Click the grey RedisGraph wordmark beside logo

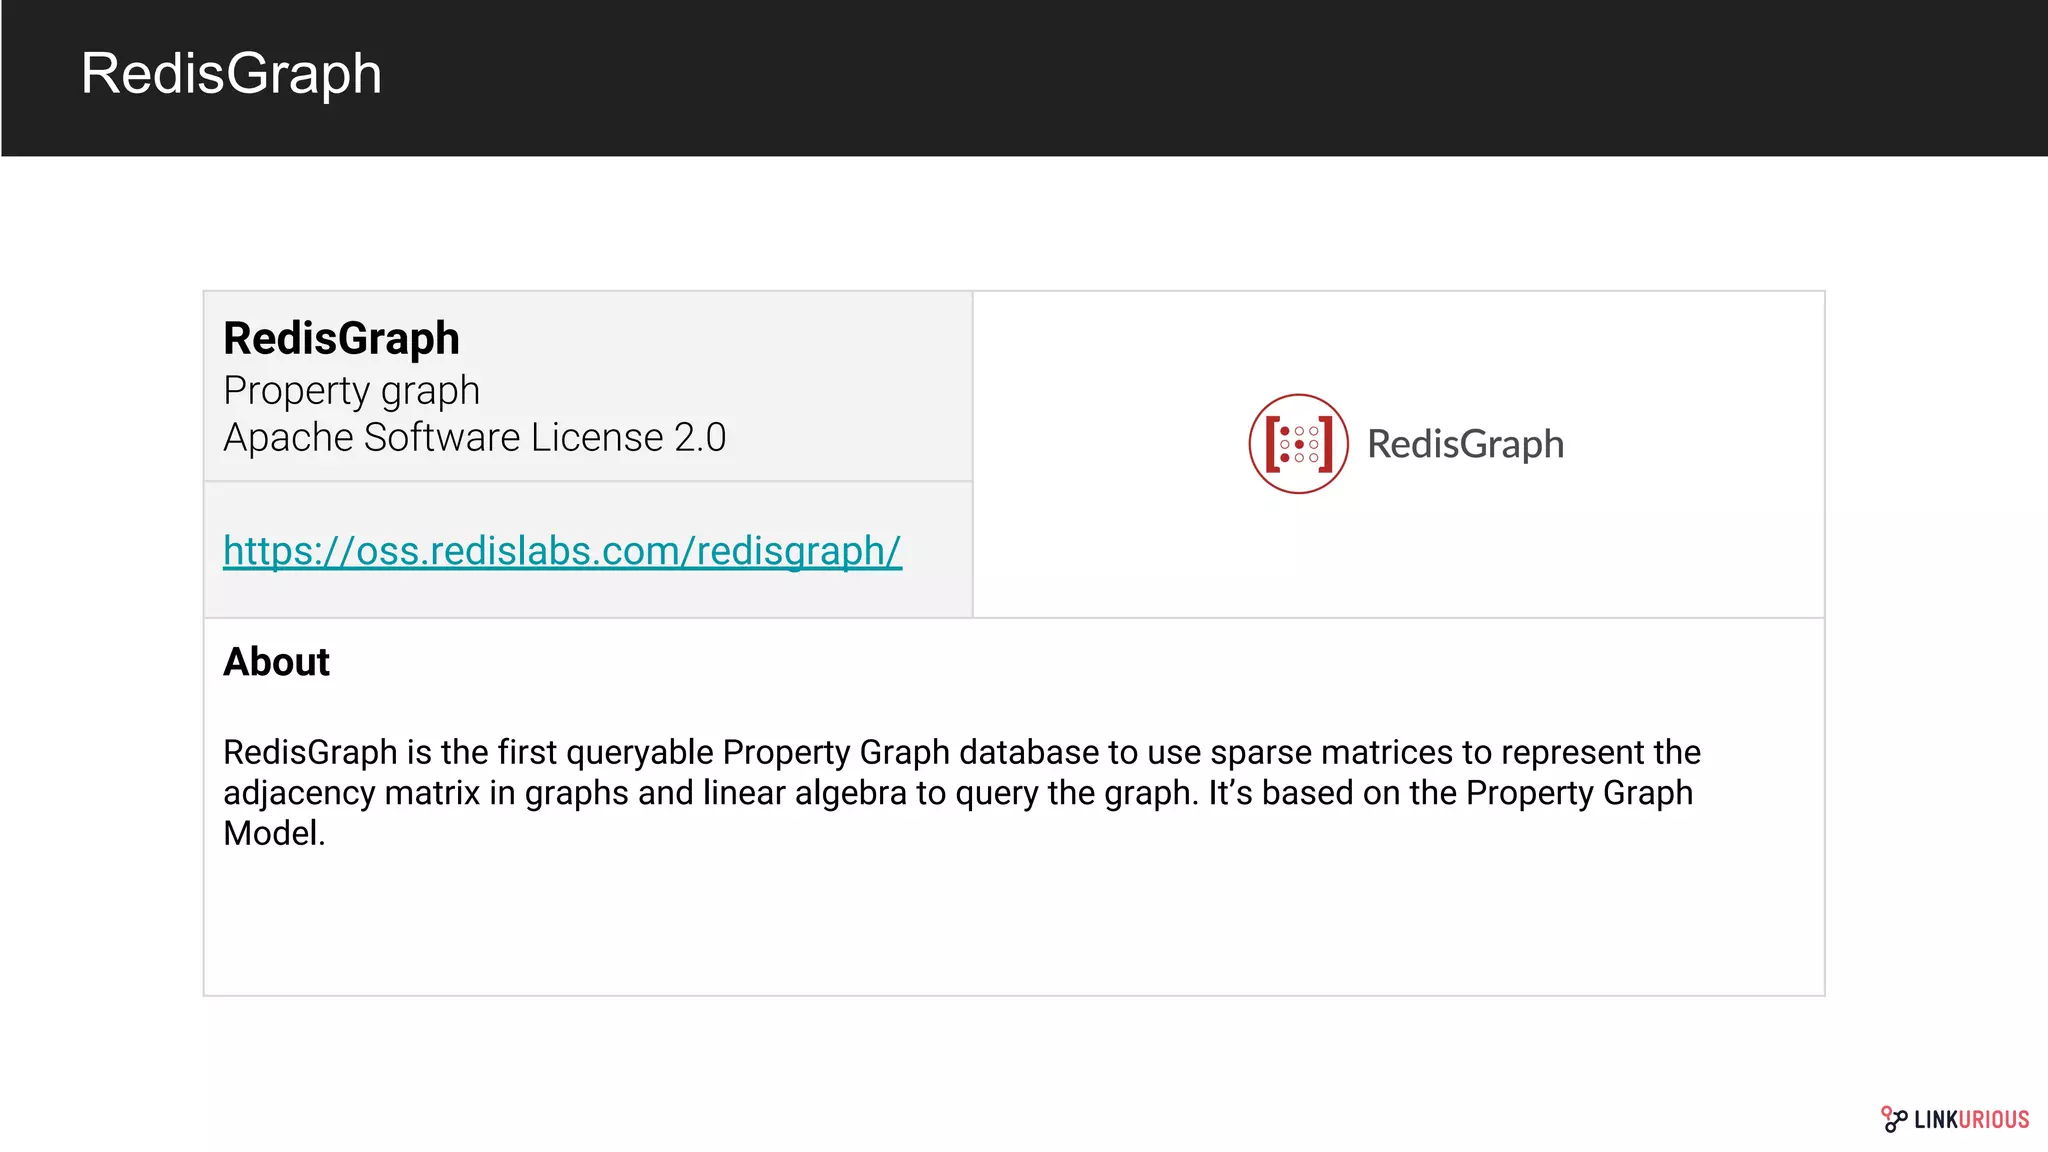(x=1465, y=444)
